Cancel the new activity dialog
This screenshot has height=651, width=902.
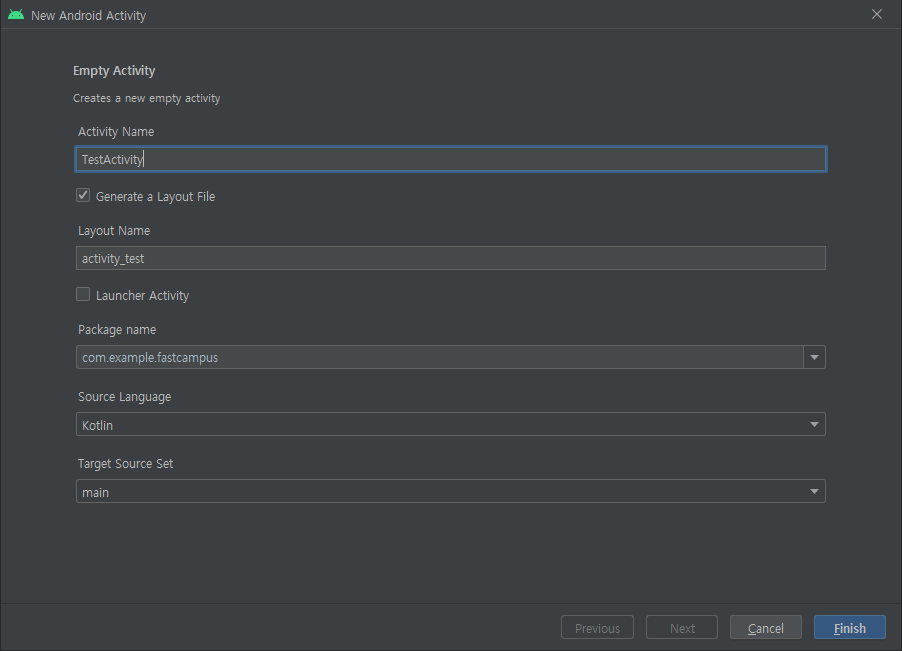tap(766, 628)
